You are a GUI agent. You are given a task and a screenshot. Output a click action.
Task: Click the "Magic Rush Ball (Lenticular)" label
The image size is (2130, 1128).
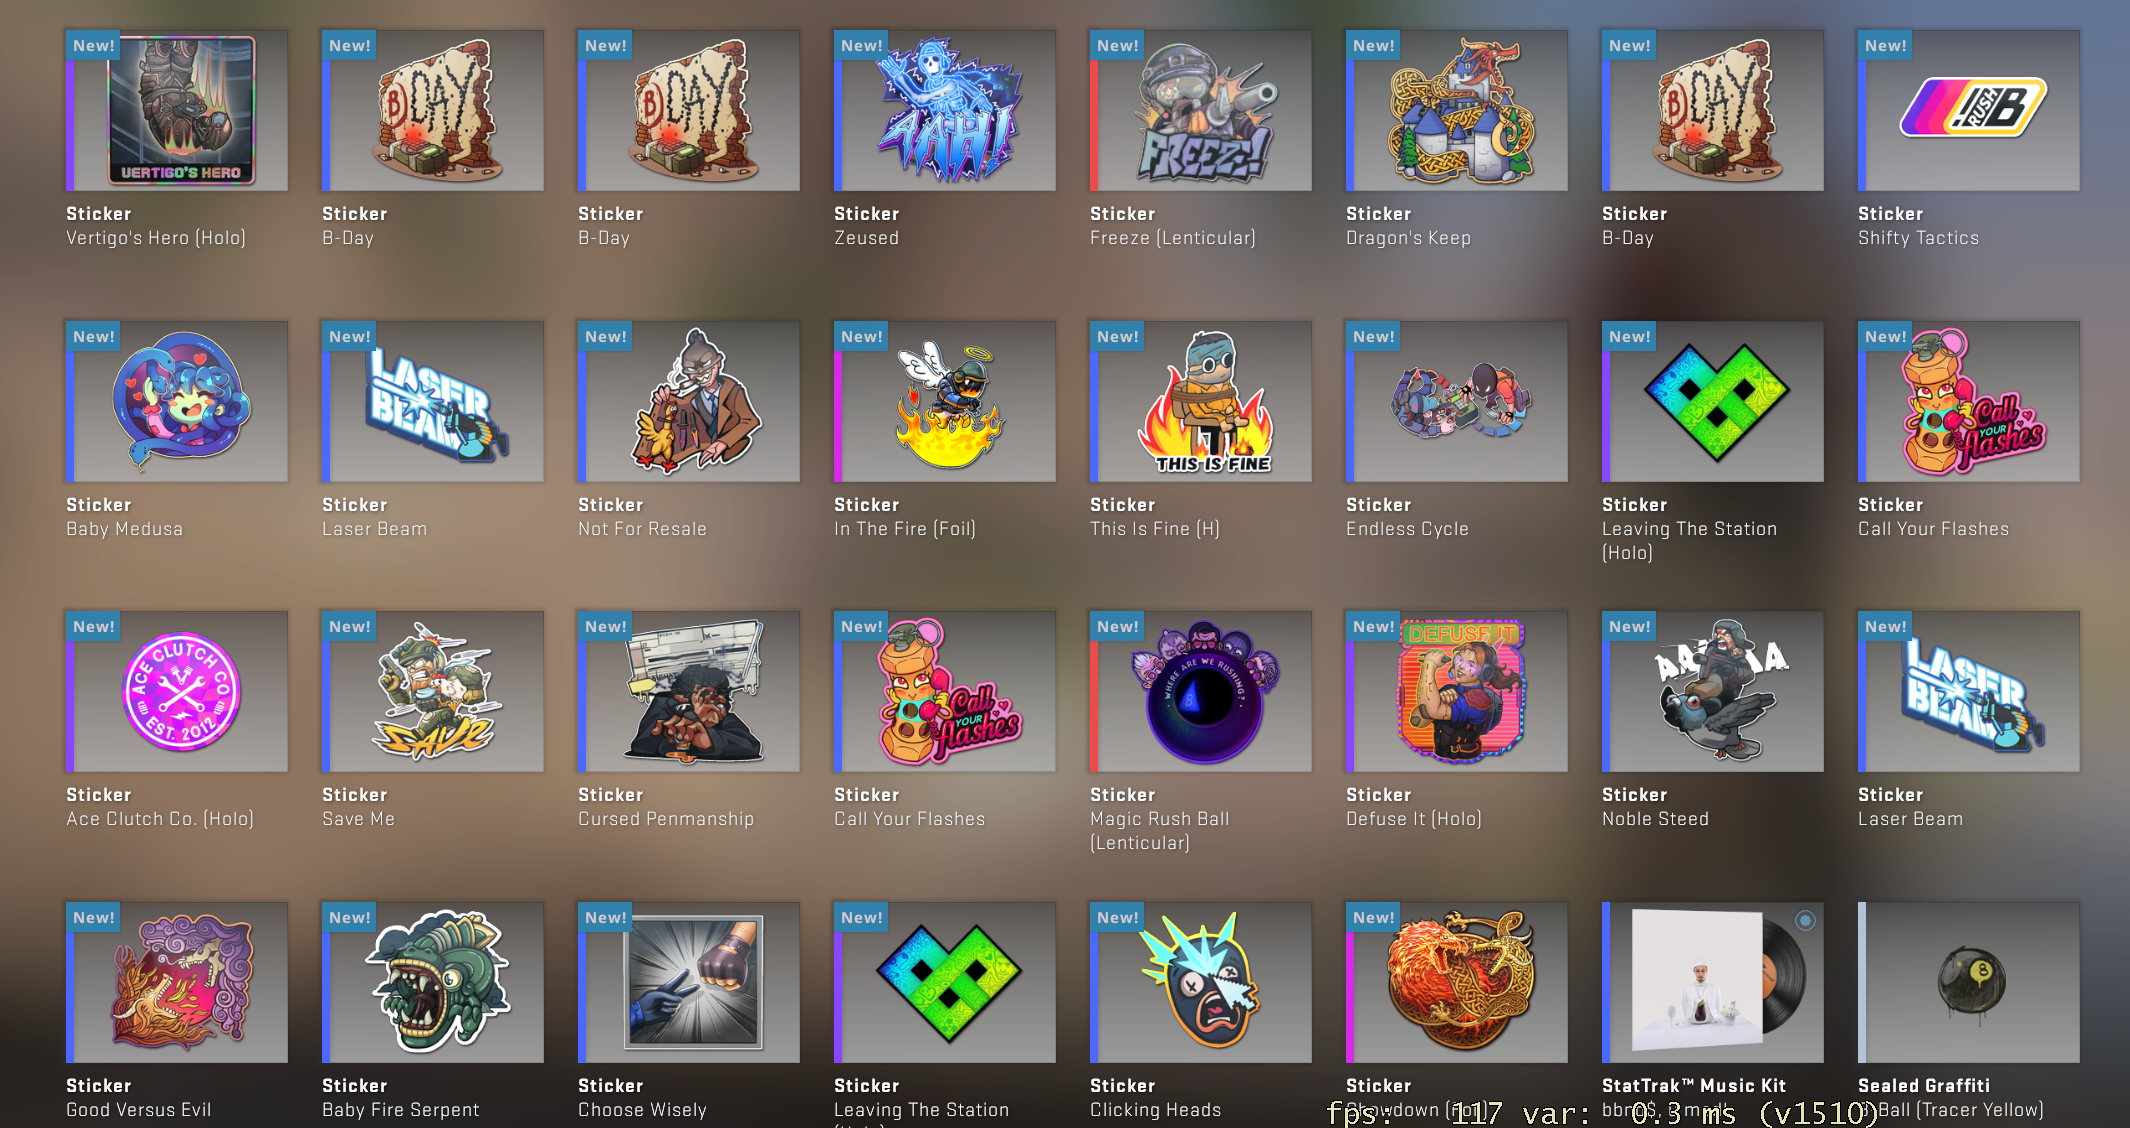coord(1160,831)
